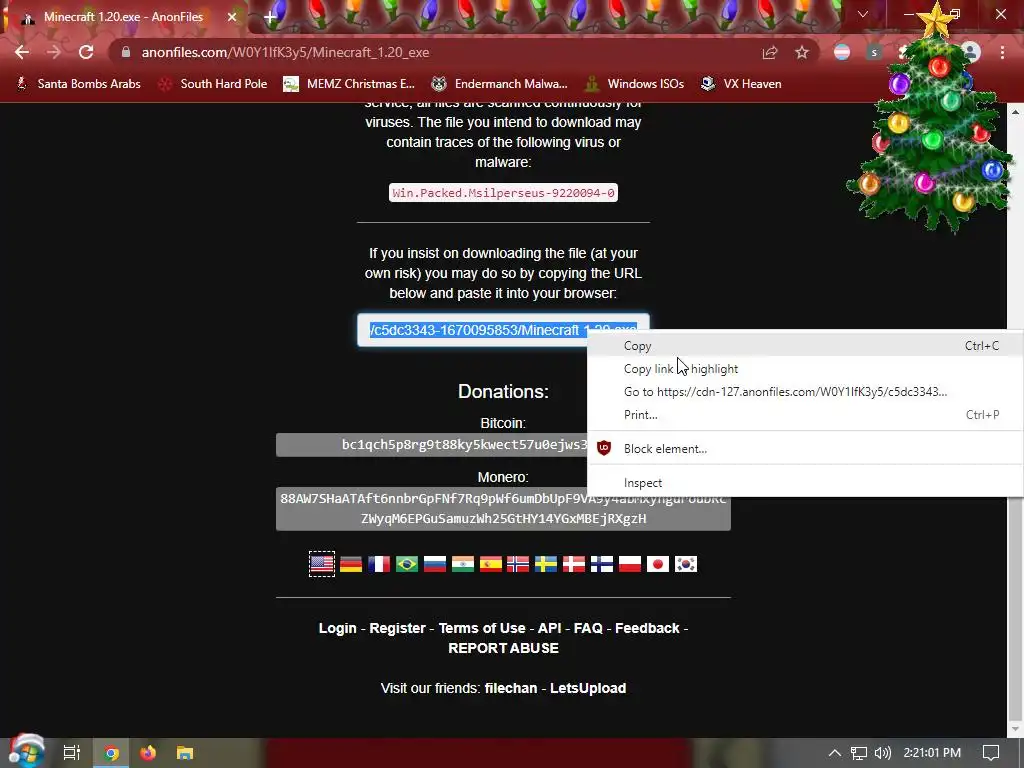Click the REPORT ABUSE link
The image size is (1024, 768).
pos(504,648)
